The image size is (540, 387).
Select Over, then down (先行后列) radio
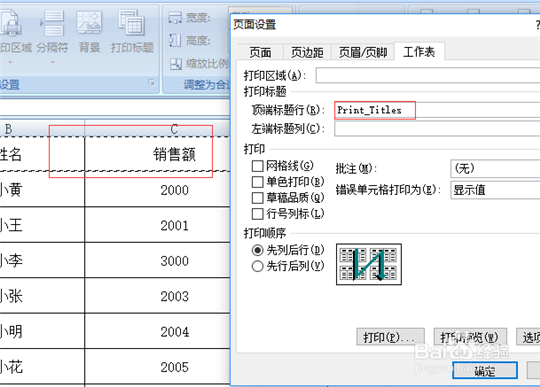pos(258,266)
